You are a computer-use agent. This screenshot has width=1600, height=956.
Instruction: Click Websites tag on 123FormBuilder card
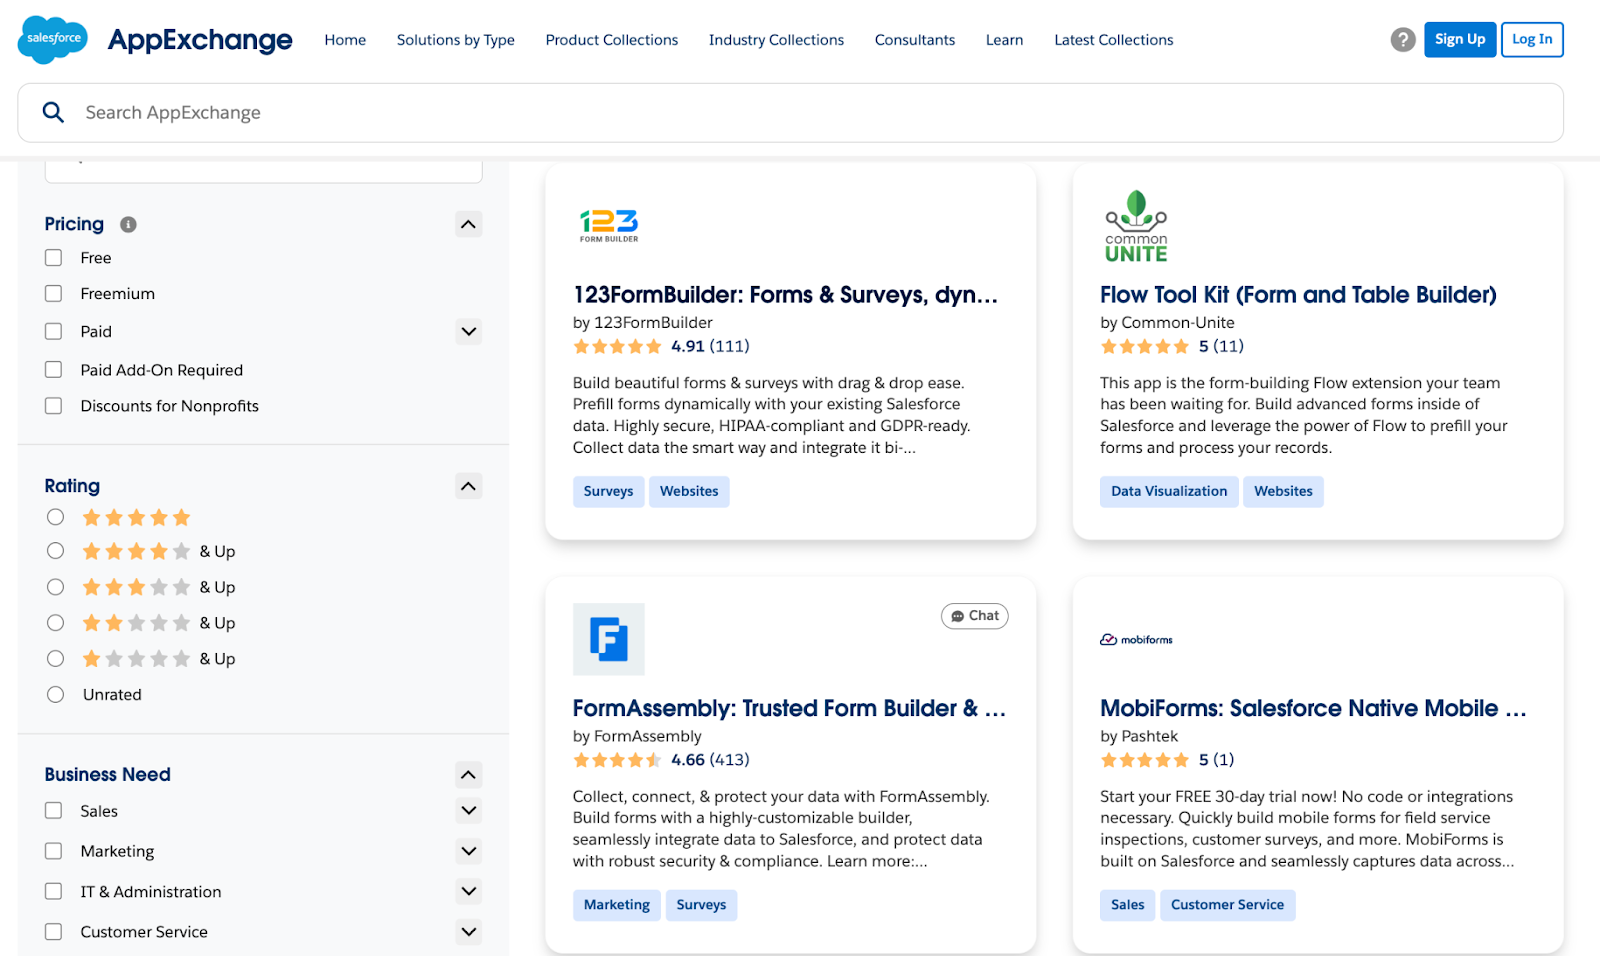pos(689,491)
